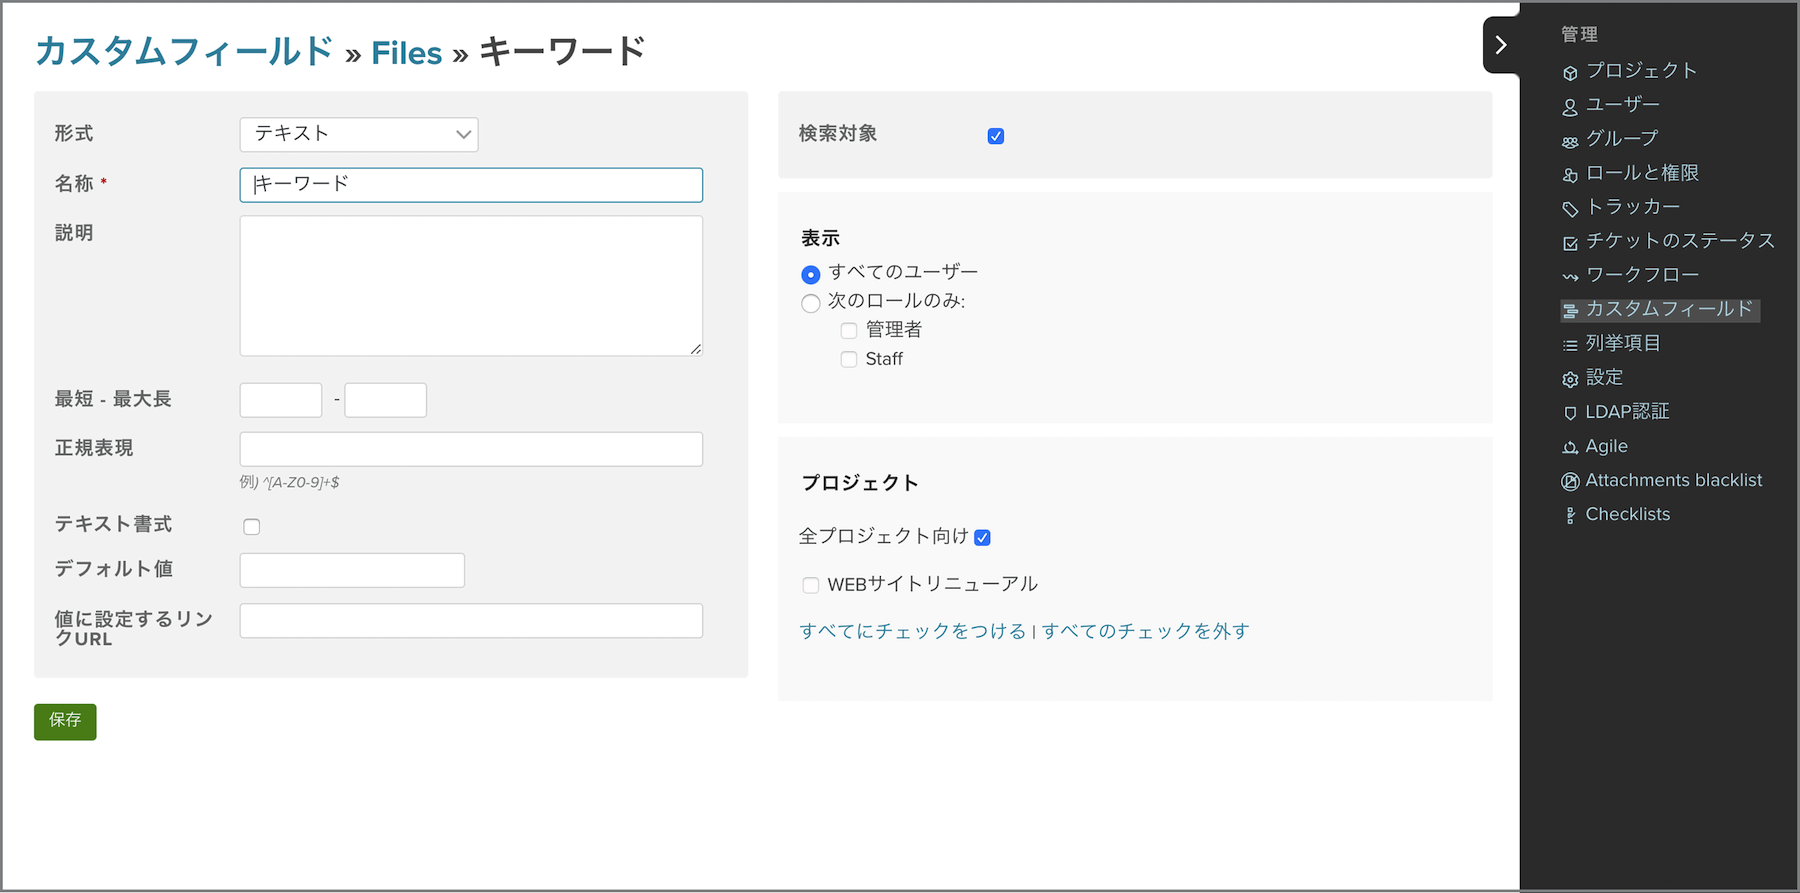Screen dimensions: 1800x893
Task: Click the カスタムフィールド icon in sidebar
Action: (x=1570, y=311)
